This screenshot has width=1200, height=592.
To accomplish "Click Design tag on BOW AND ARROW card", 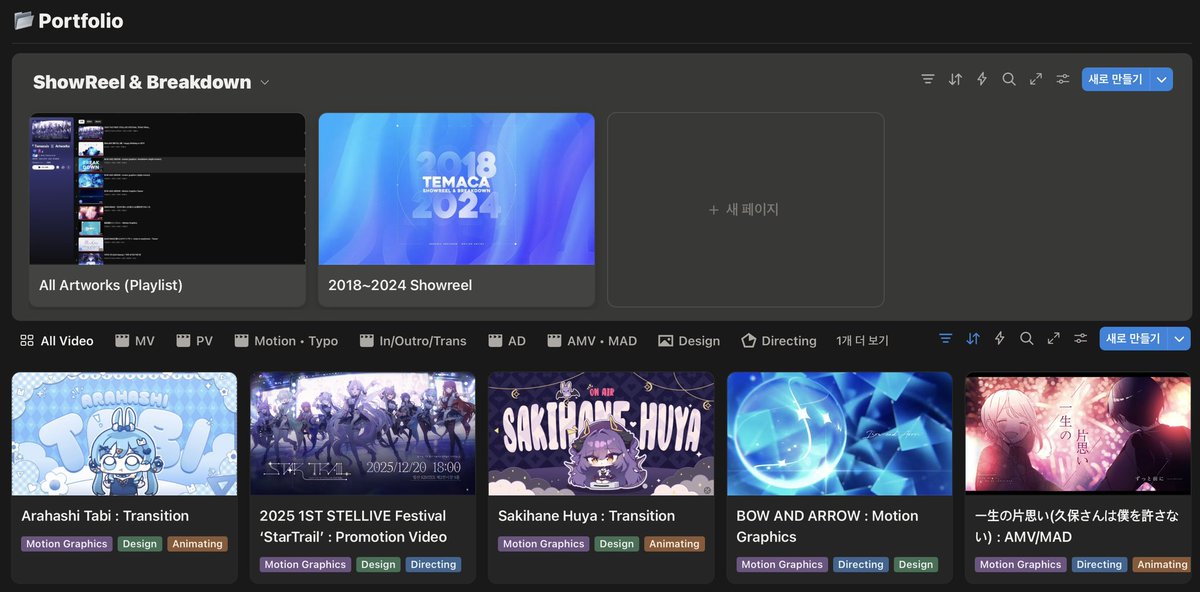I will coord(915,565).
